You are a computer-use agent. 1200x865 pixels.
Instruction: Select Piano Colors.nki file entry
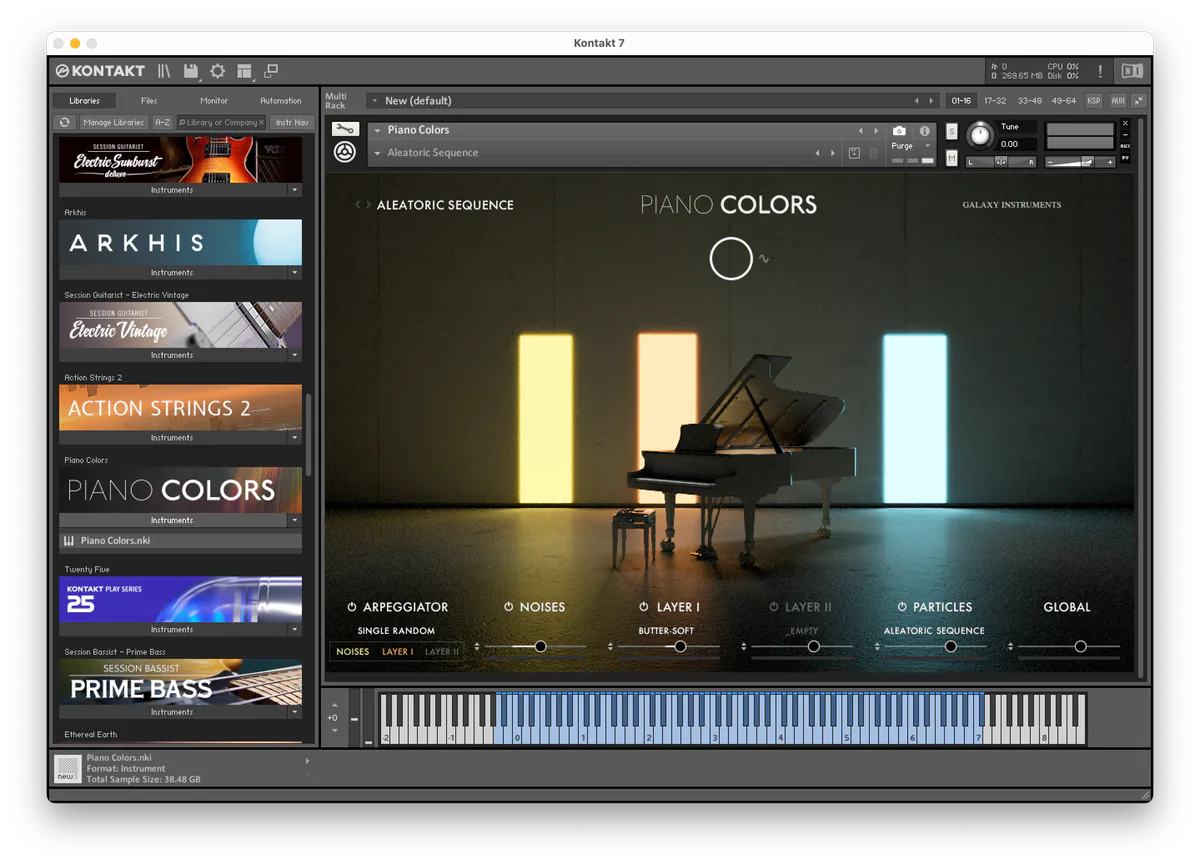pyautogui.click(x=180, y=541)
